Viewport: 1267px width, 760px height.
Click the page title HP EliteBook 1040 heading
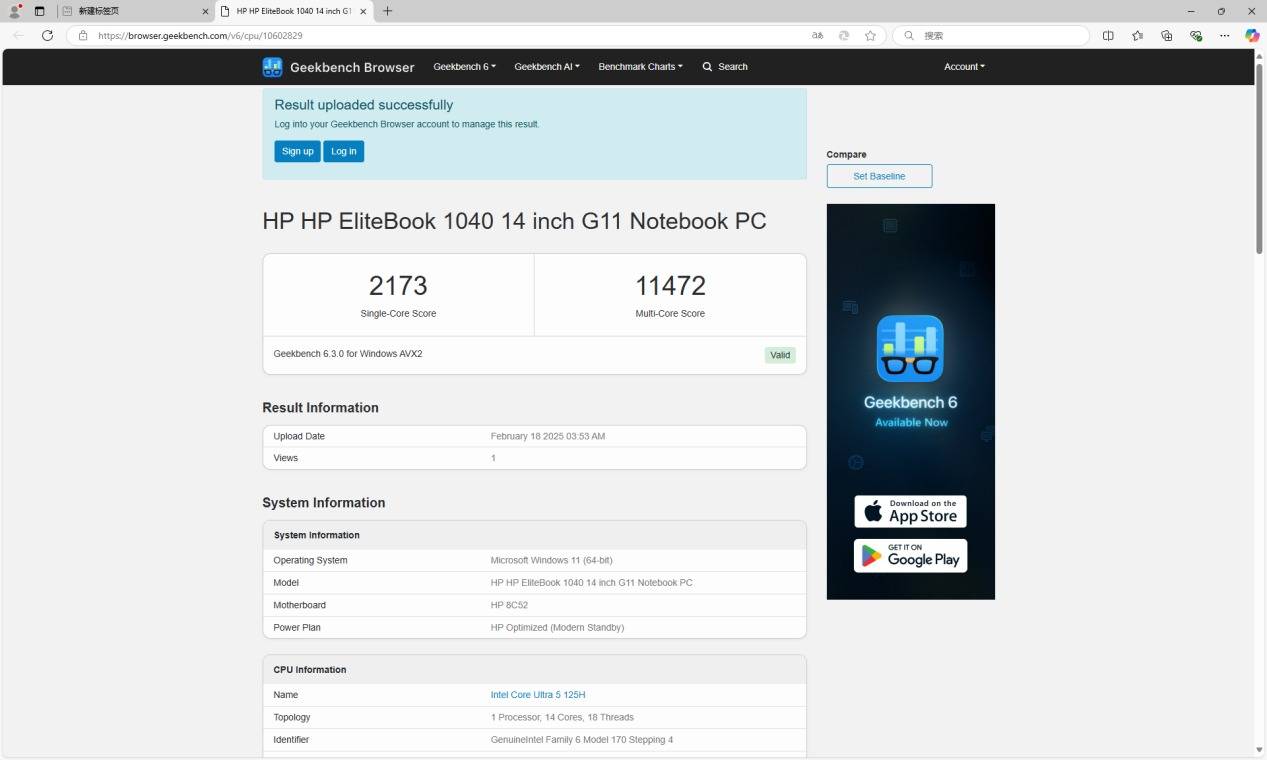514,221
